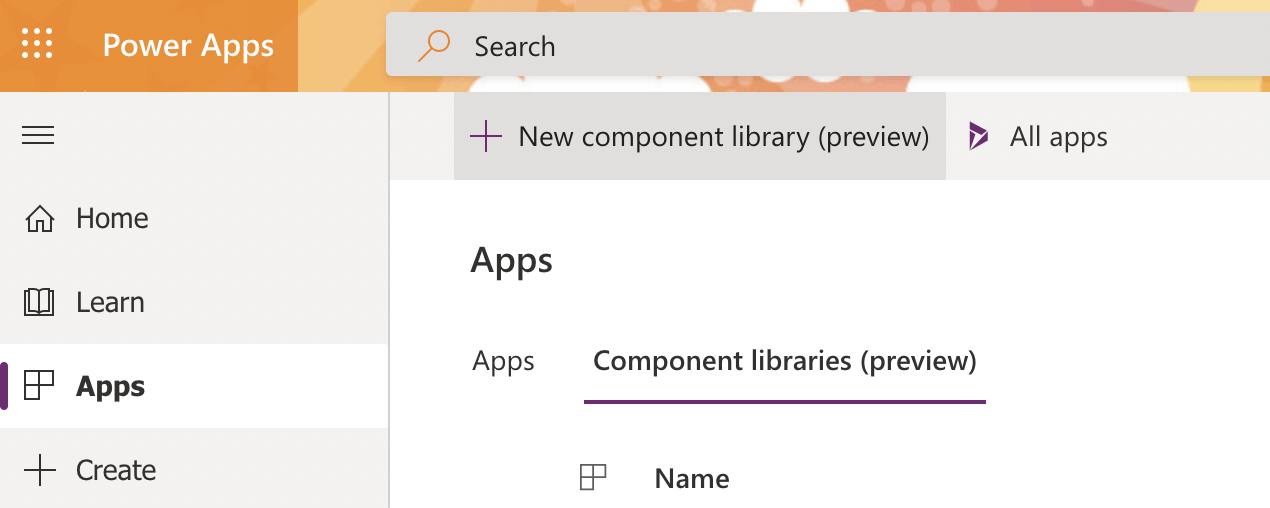Click the Dynamics icon beside All apps

[x=978, y=137]
